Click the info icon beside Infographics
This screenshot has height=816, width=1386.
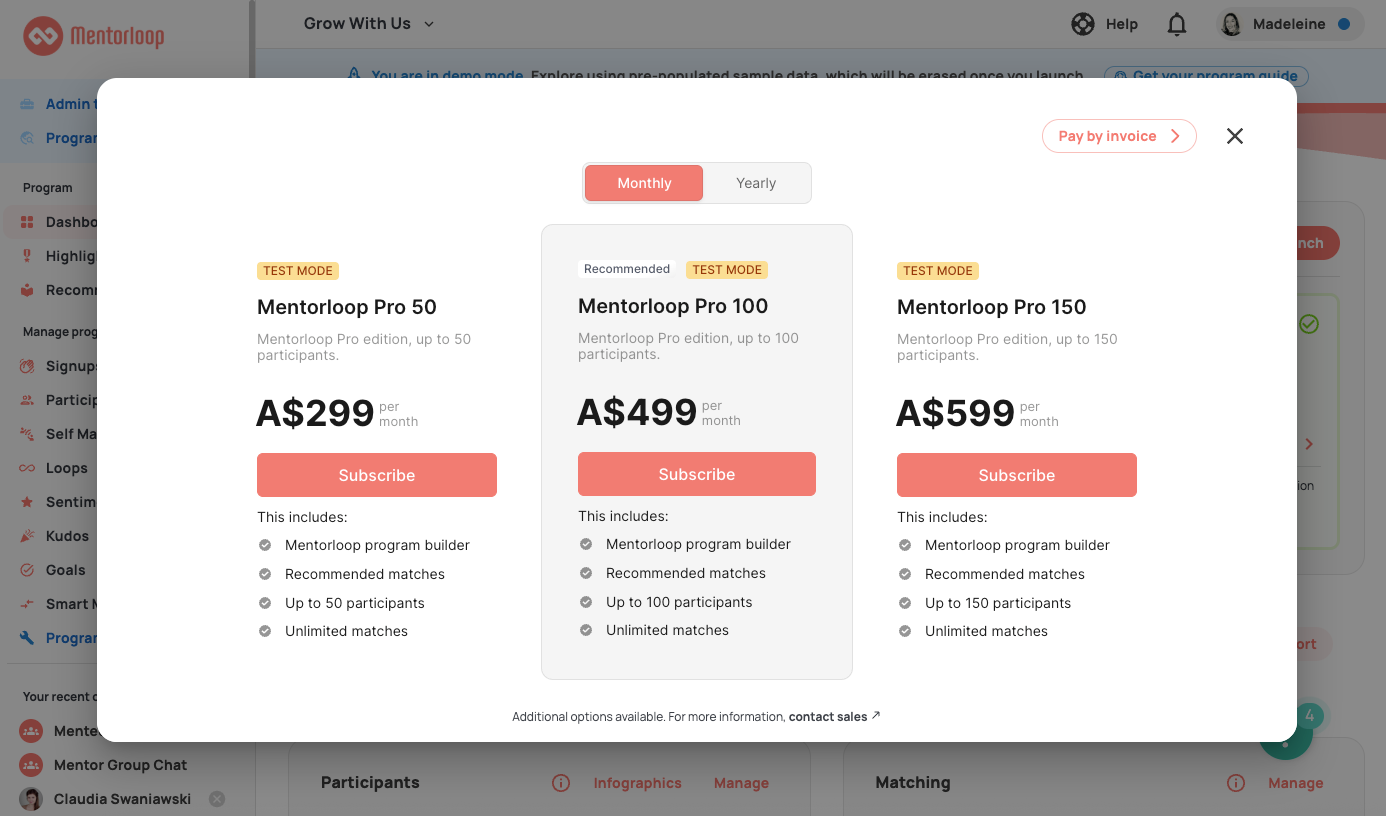(561, 783)
